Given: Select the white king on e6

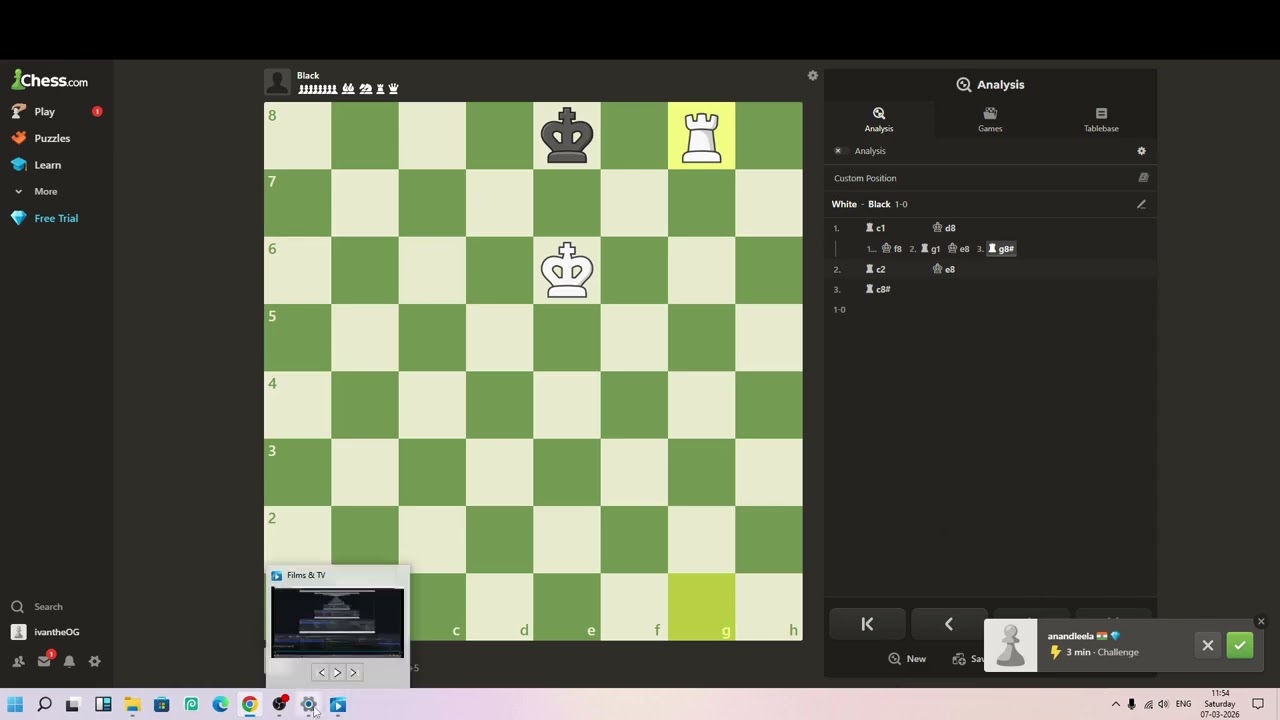Looking at the screenshot, I should (567, 270).
